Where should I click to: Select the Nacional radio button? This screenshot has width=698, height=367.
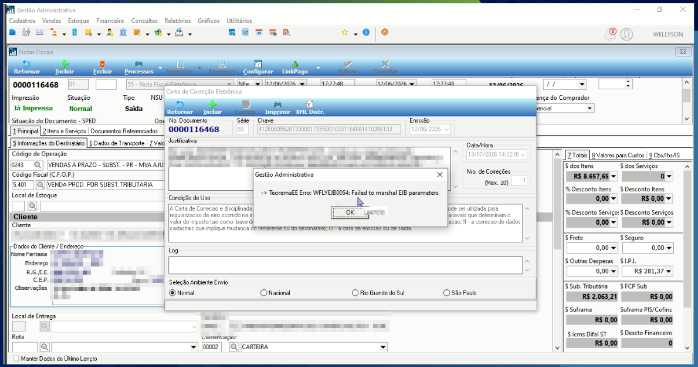click(x=264, y=293)
